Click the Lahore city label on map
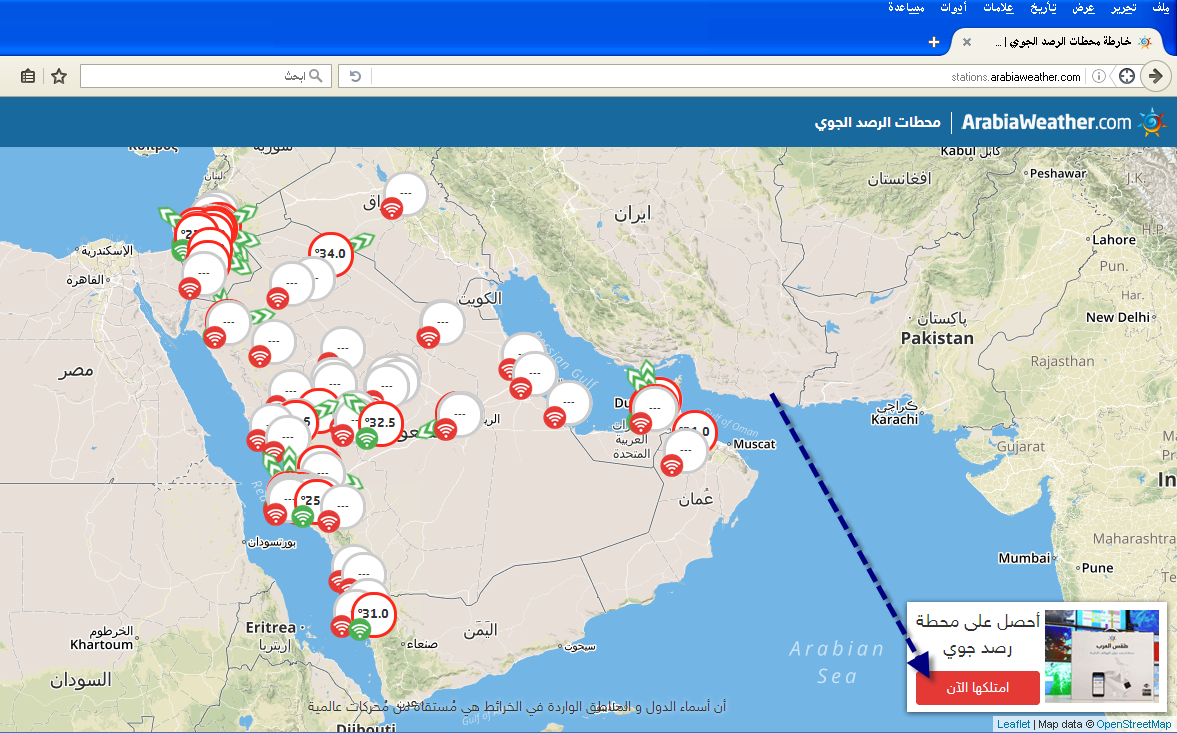The height and width of the screenshot is (733, 1177). tap(1114, 240)
